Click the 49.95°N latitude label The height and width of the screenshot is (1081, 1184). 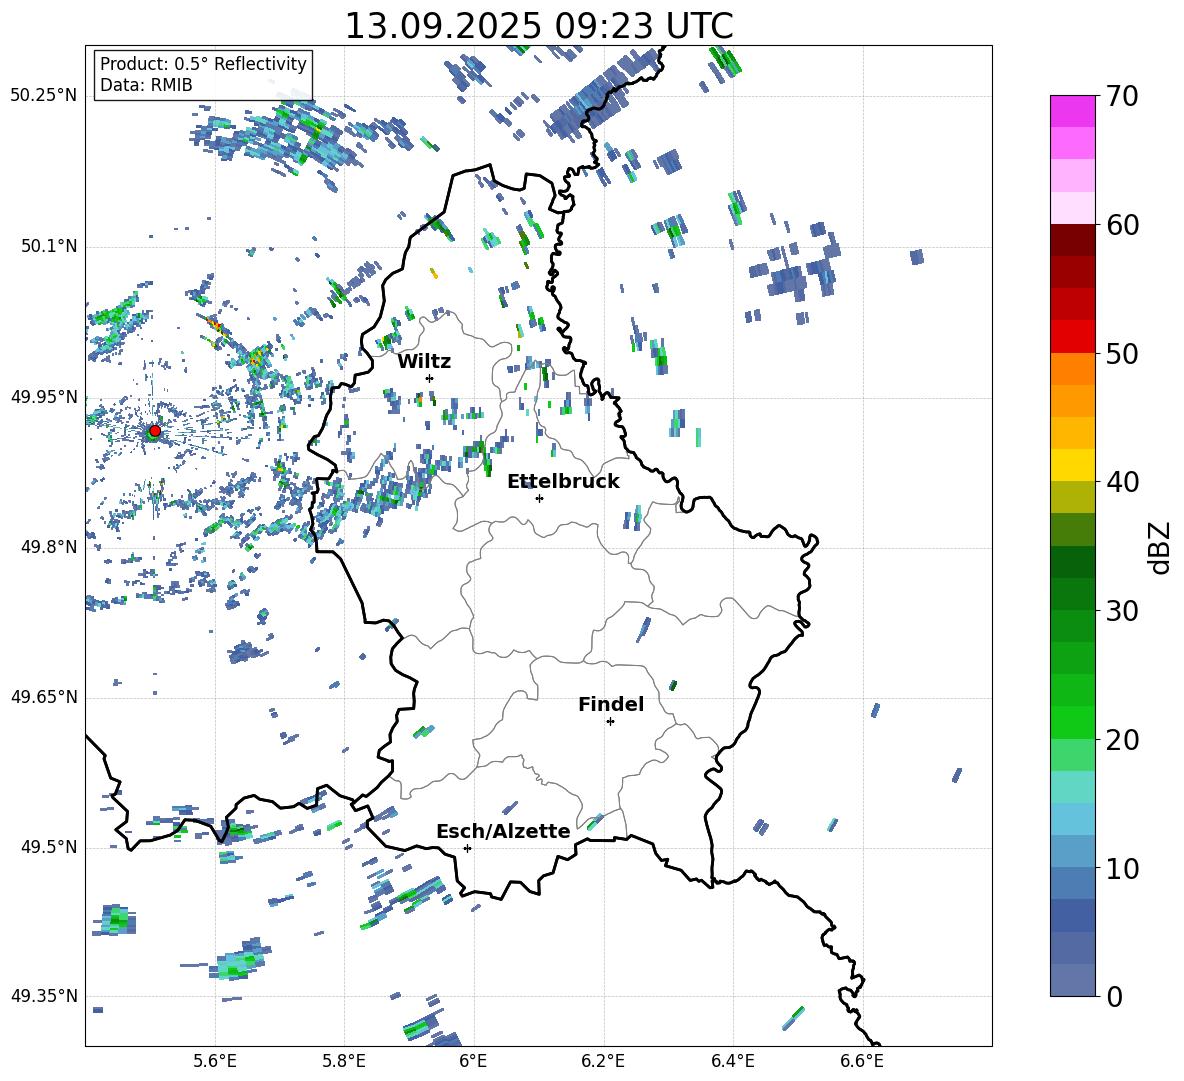point(44,397)
